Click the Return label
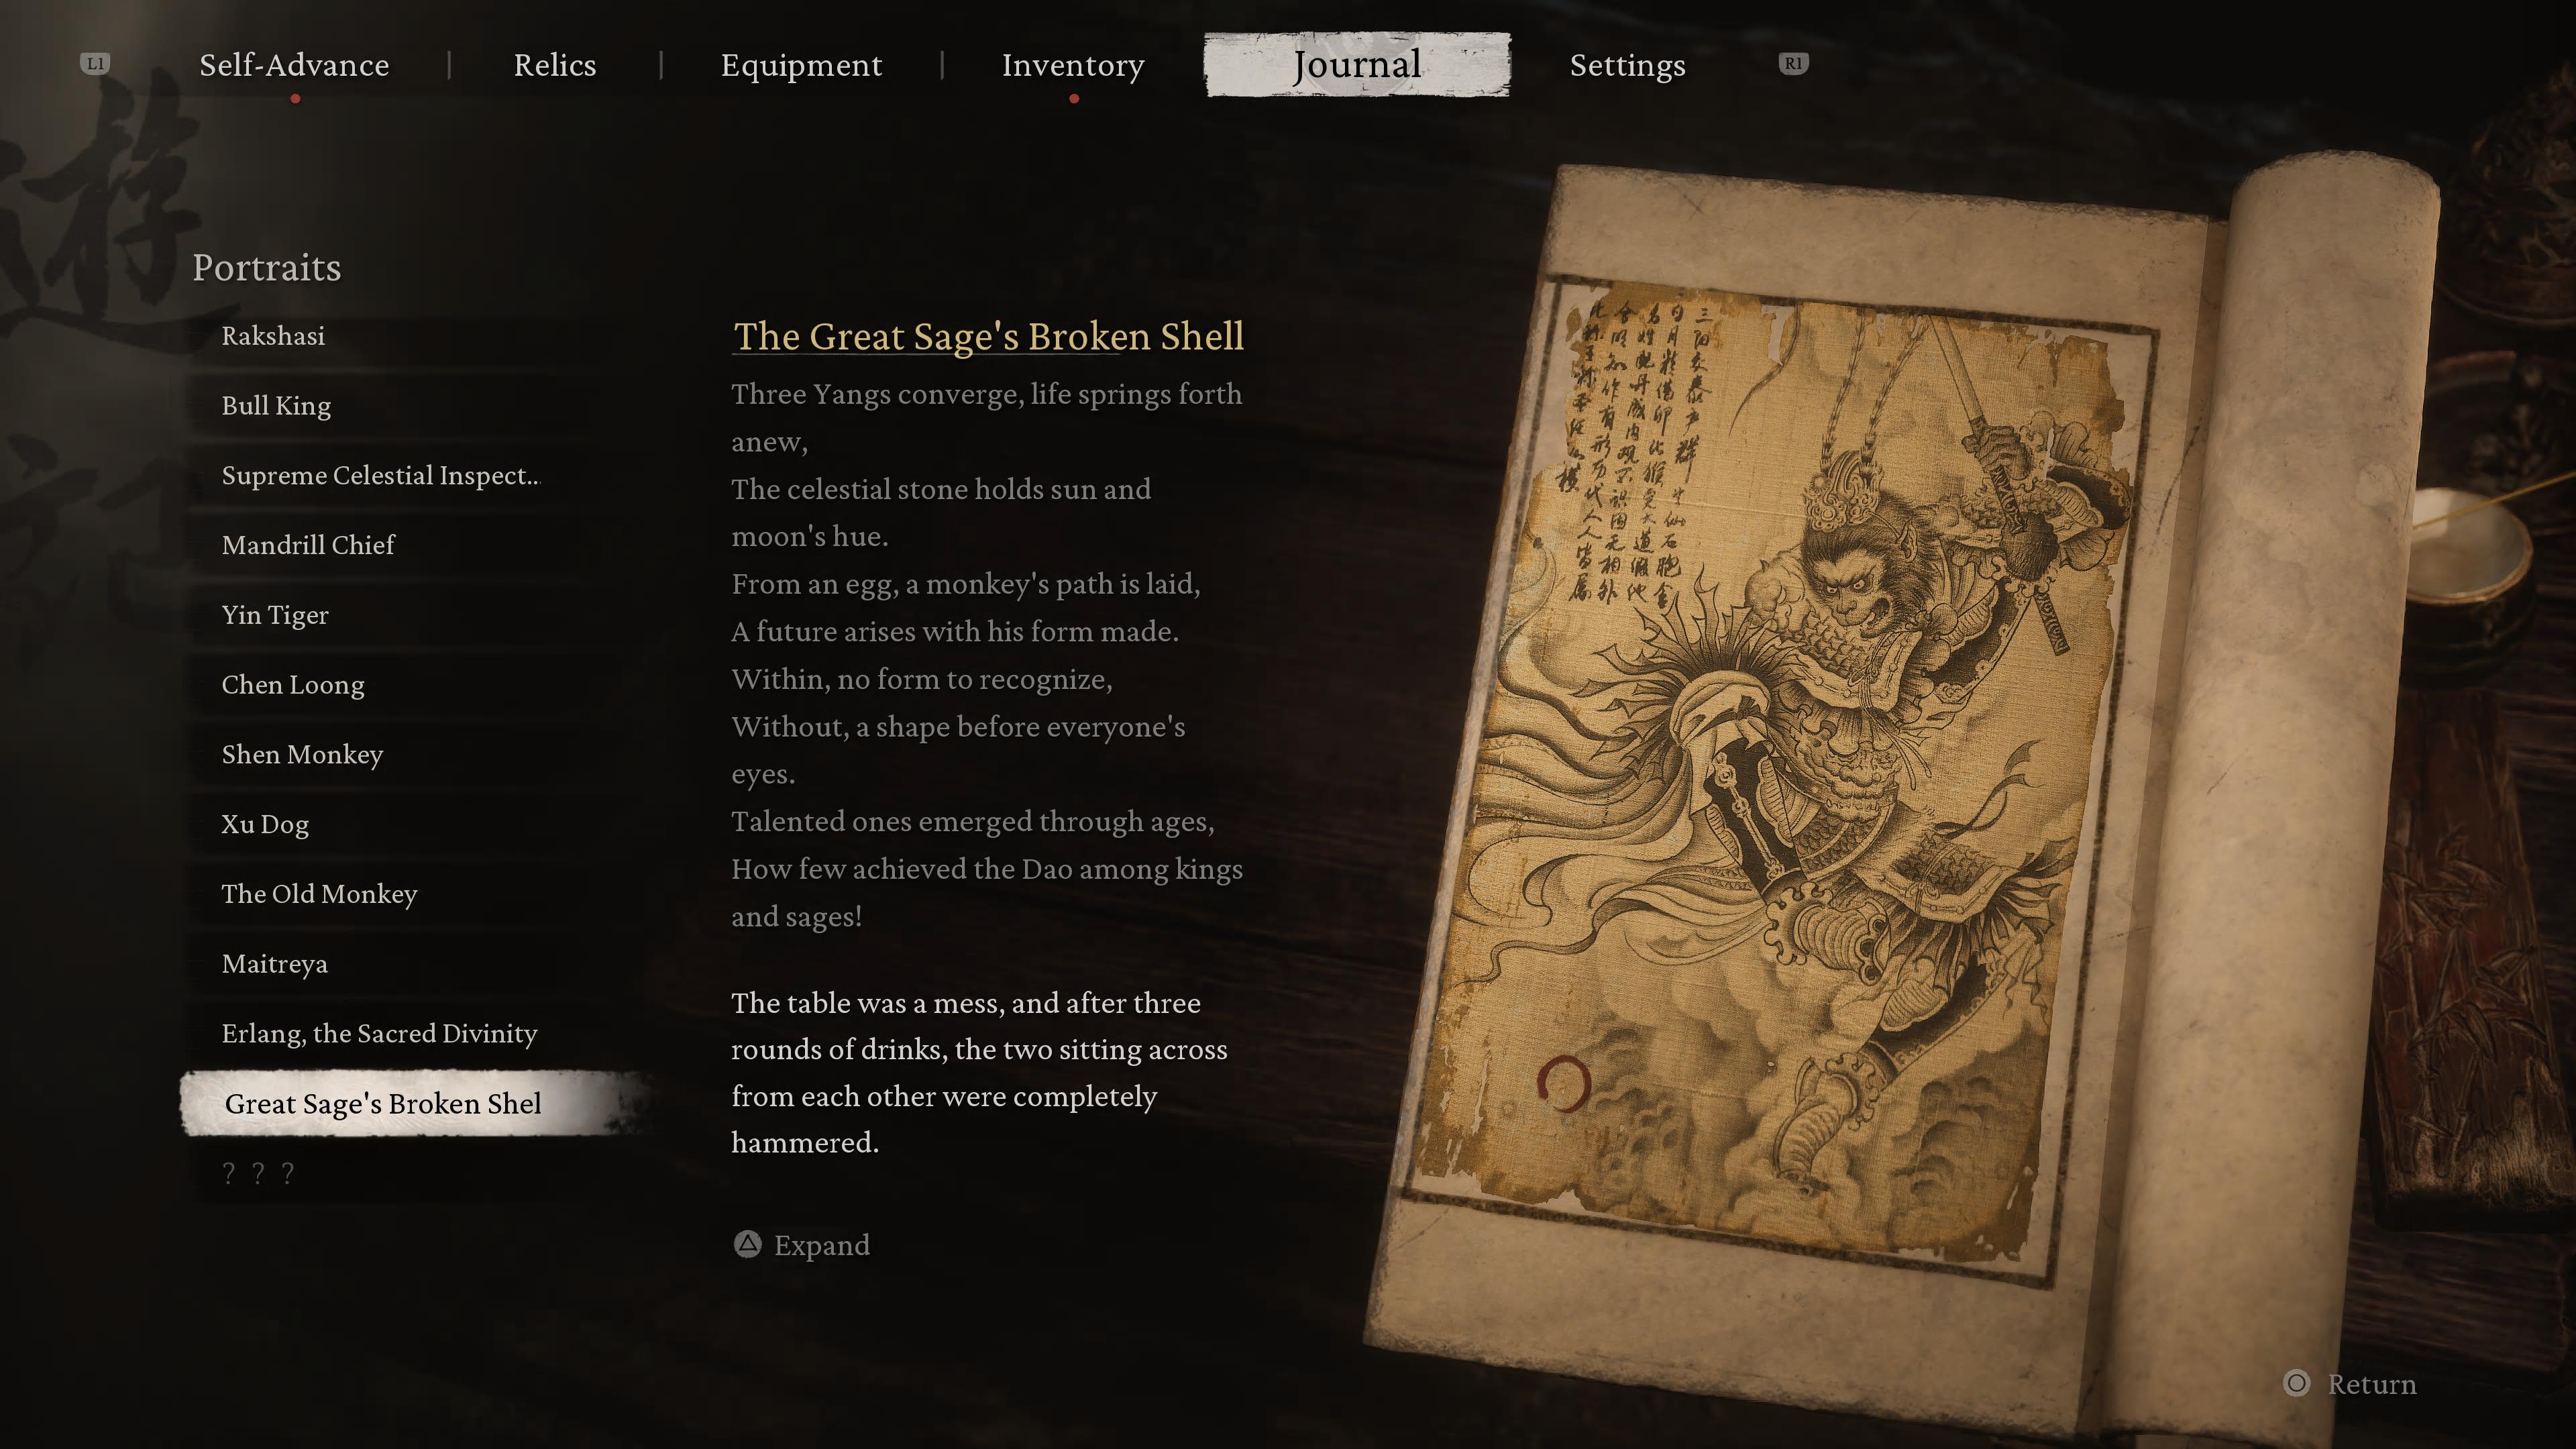Image resolution: width=2576 pixels, height=1449 pixels. click(x=2371, y=1384)
